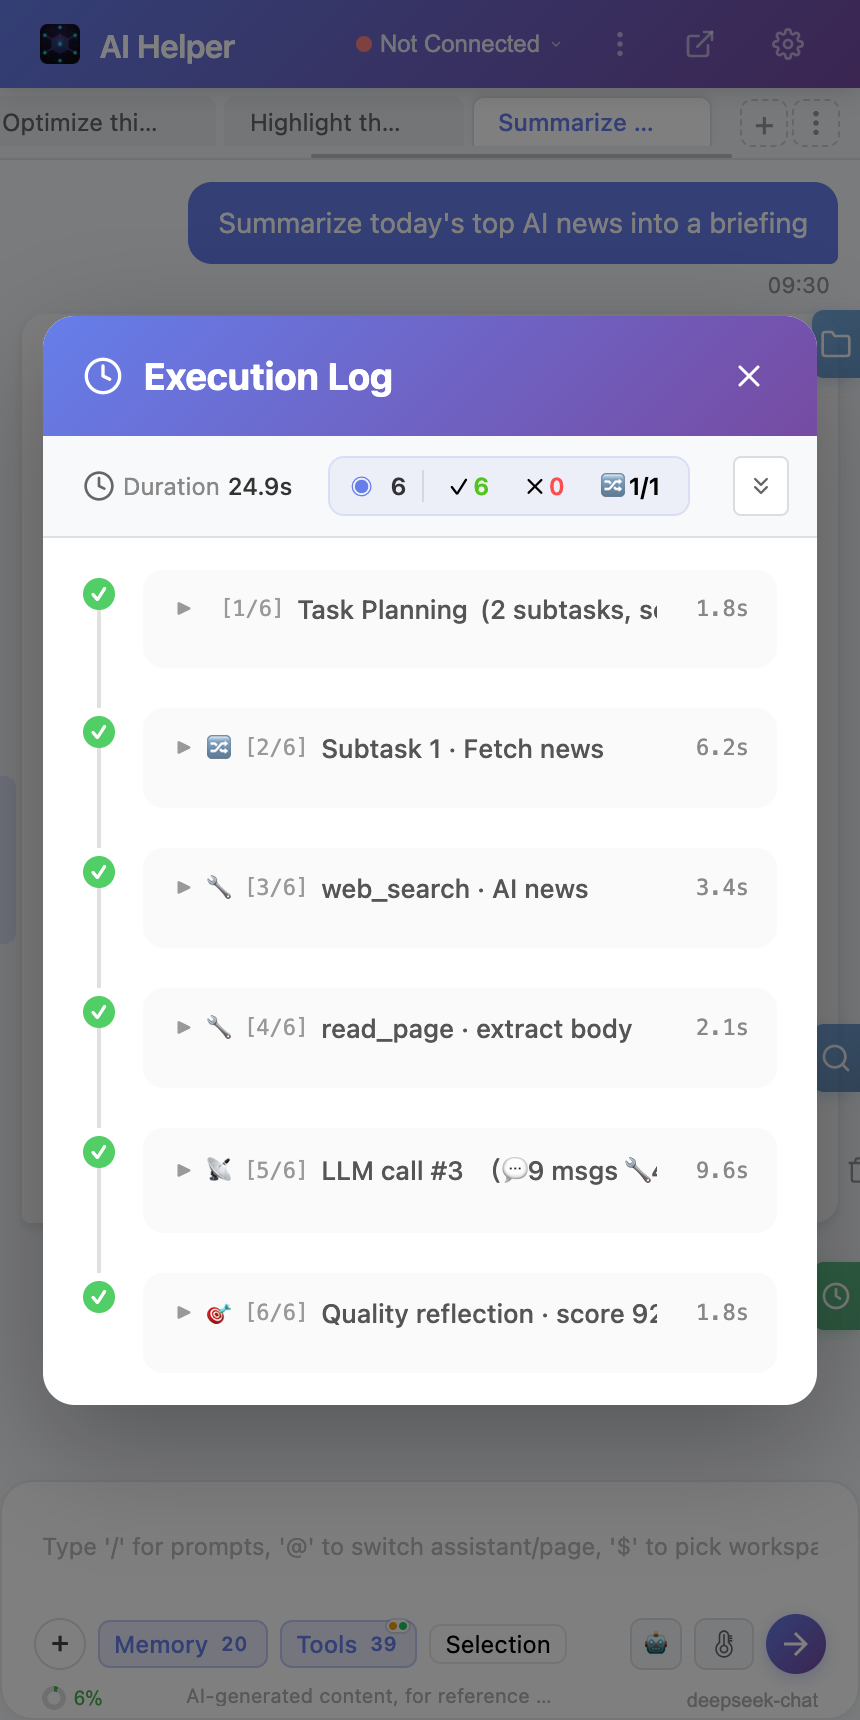
Task: Expand the LLM call #3 step
Action: coord(460,1180)
